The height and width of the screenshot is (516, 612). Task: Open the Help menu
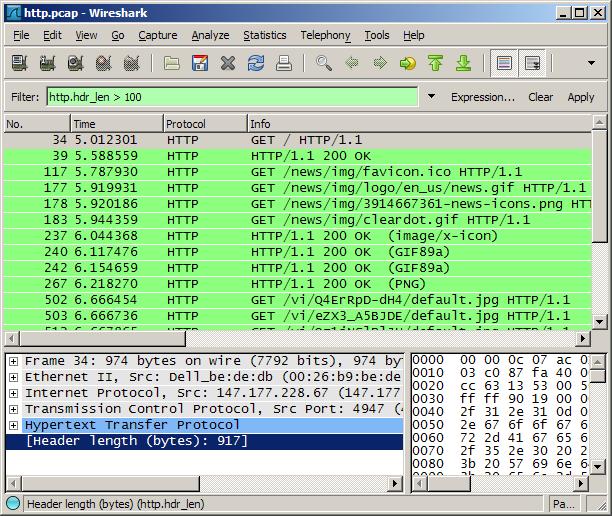(x=414, y=35)
